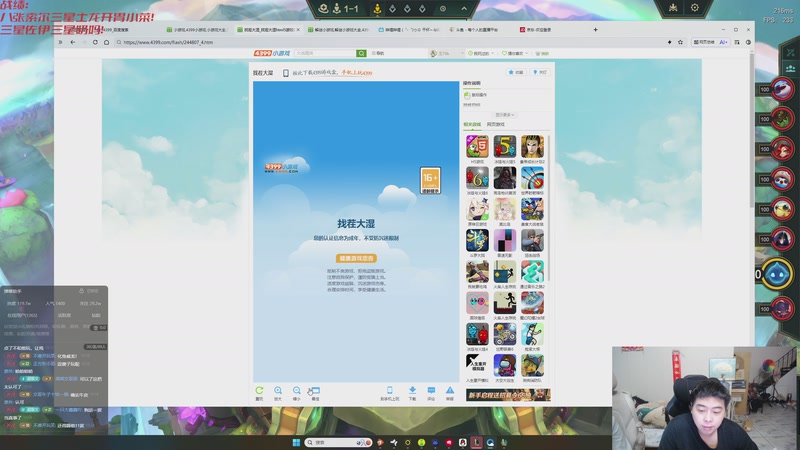Click the topmost player portrait in game sidebar

[x=781, y=89]
